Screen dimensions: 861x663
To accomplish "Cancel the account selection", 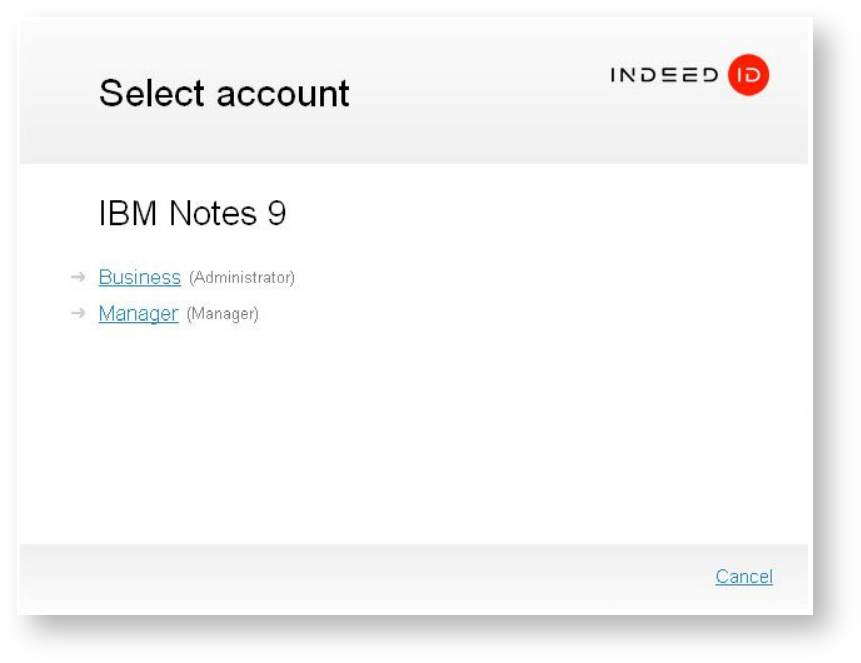I will pyautogui.click(x=743, y=577).
